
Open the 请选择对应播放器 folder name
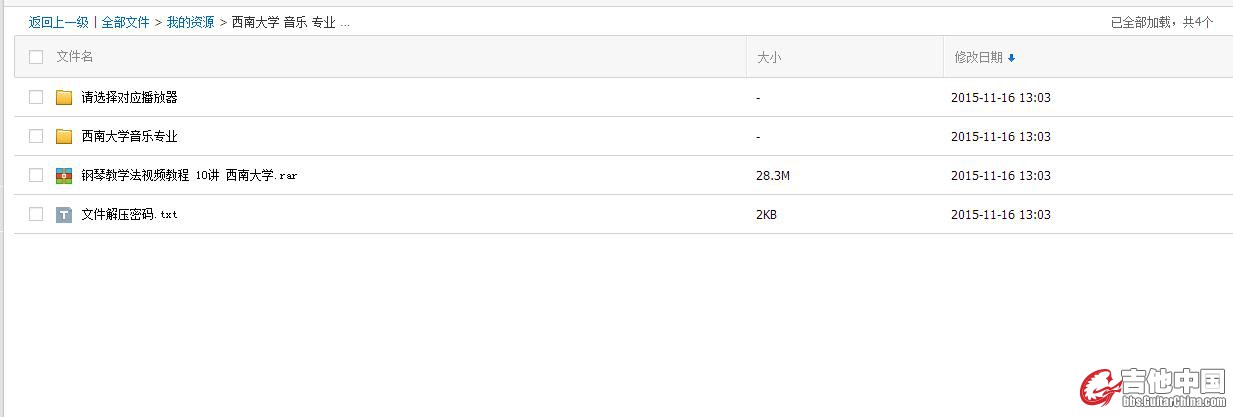point(129,97)
